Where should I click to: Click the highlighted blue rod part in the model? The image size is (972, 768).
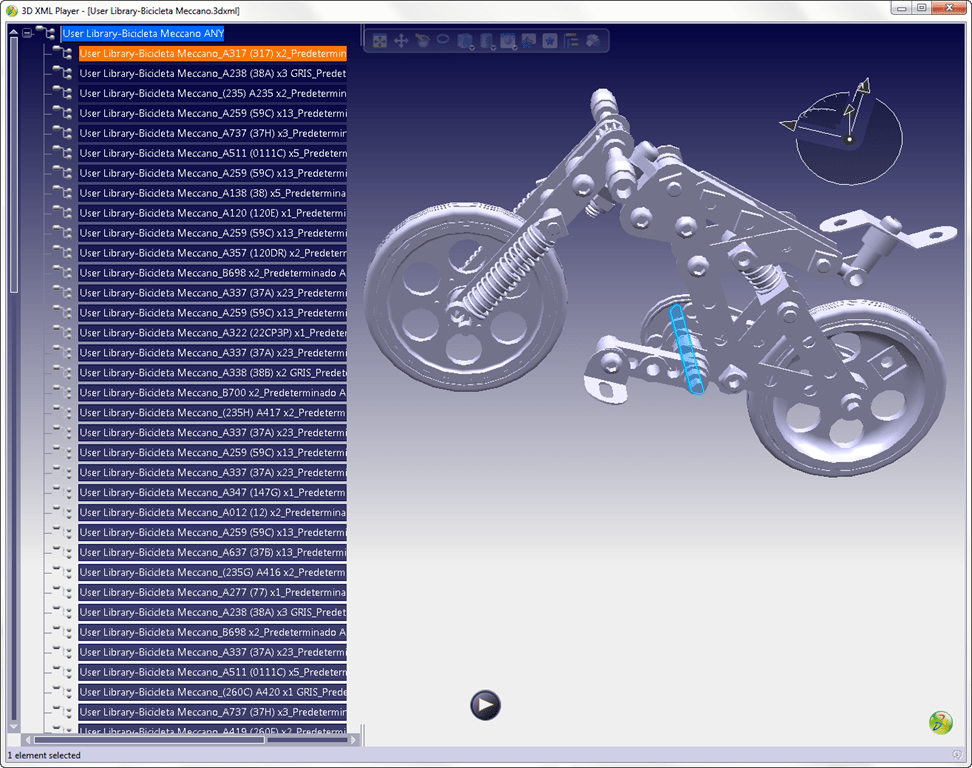pyautogui.click(x=686, y=349)
